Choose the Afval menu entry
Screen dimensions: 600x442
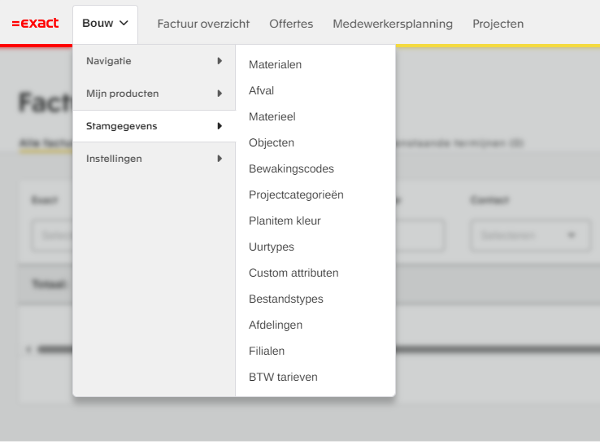(261, 91)
